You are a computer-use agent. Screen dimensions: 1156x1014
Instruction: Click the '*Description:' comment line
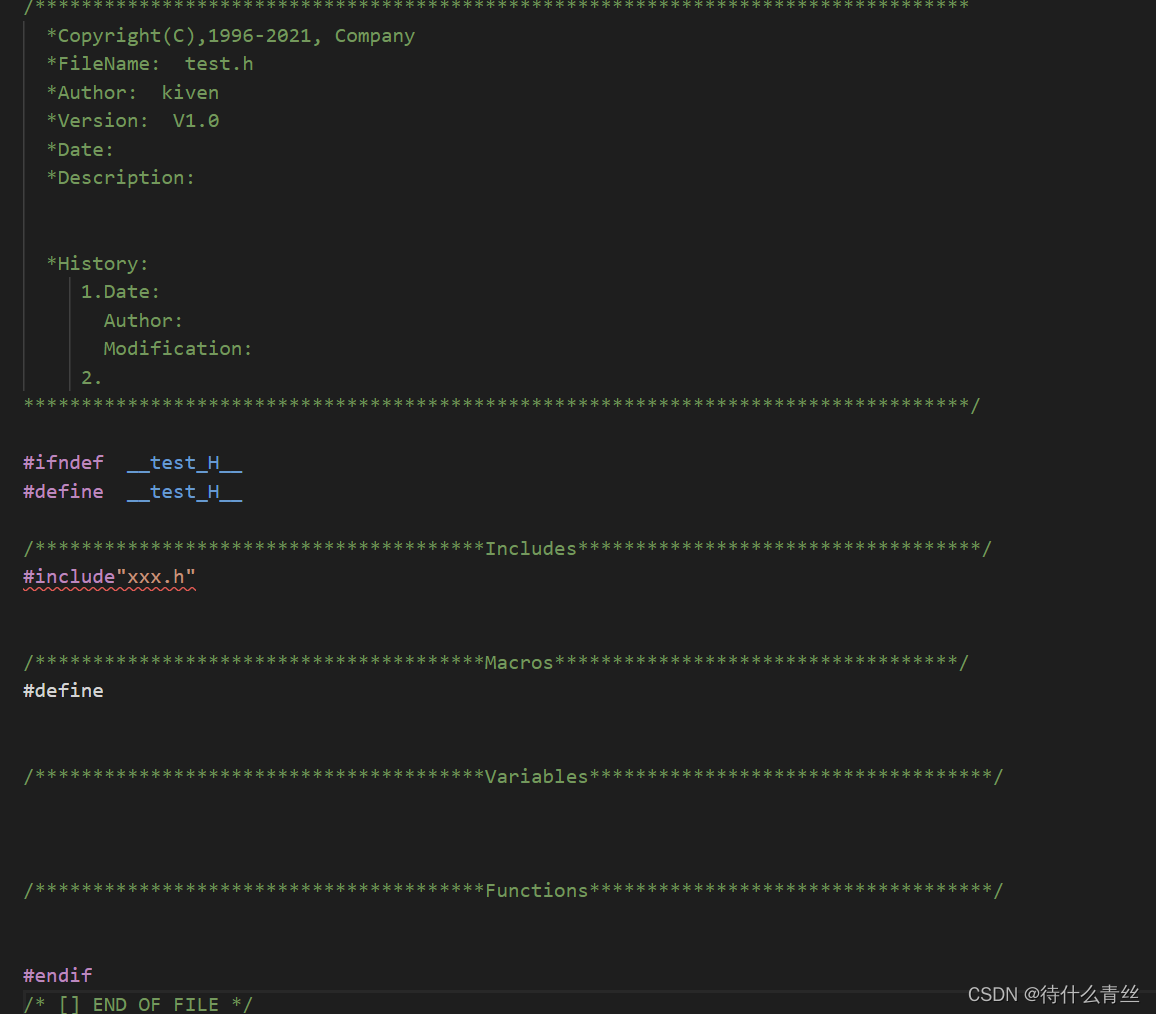(x=120, y=178)
